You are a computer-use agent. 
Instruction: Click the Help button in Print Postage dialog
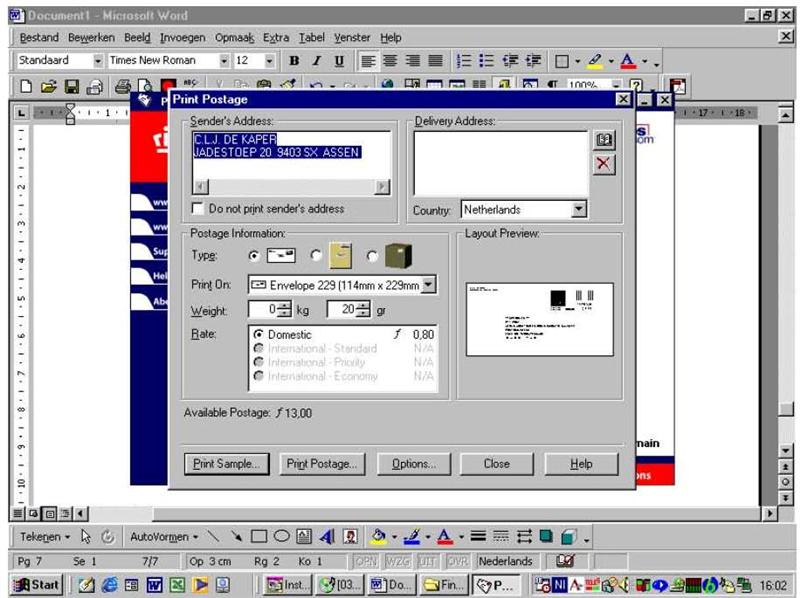581,464
